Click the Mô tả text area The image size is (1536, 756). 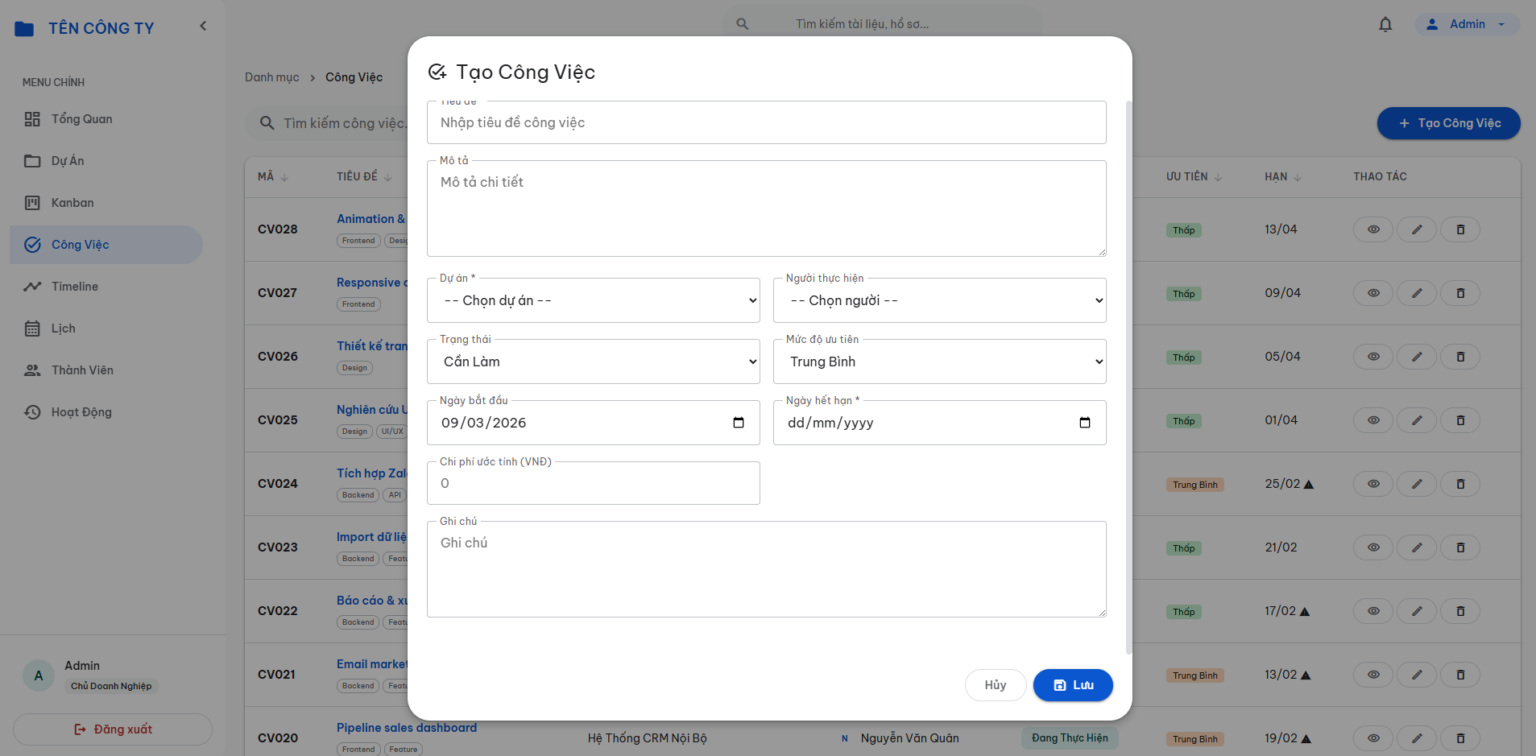point(767,208)
